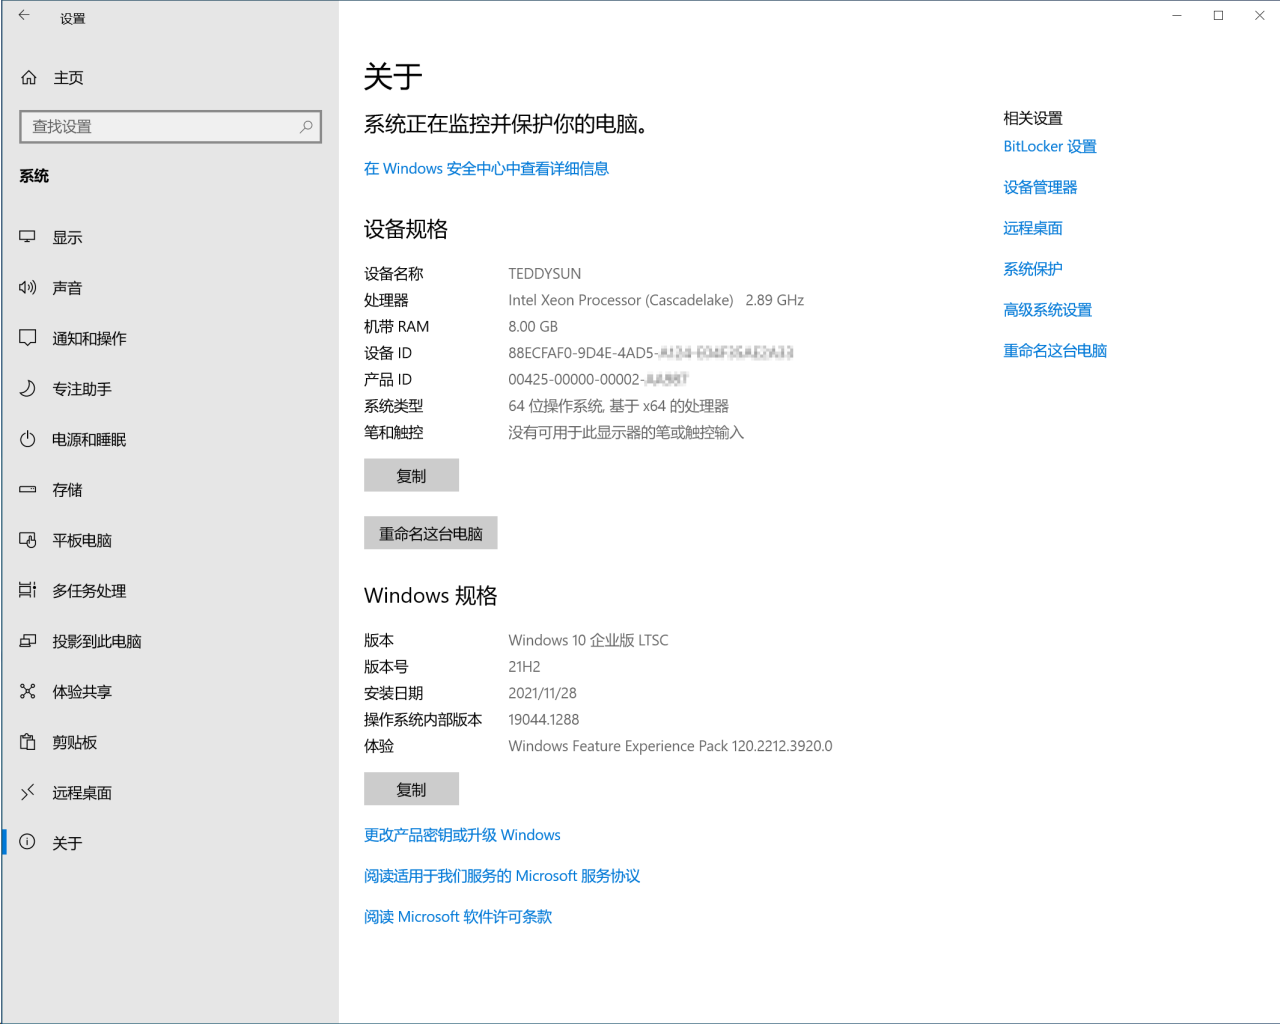This screenshot has width=1280, height=1024.
Task: Click the 存储 drive icon
Action: [x=28, y=490]
